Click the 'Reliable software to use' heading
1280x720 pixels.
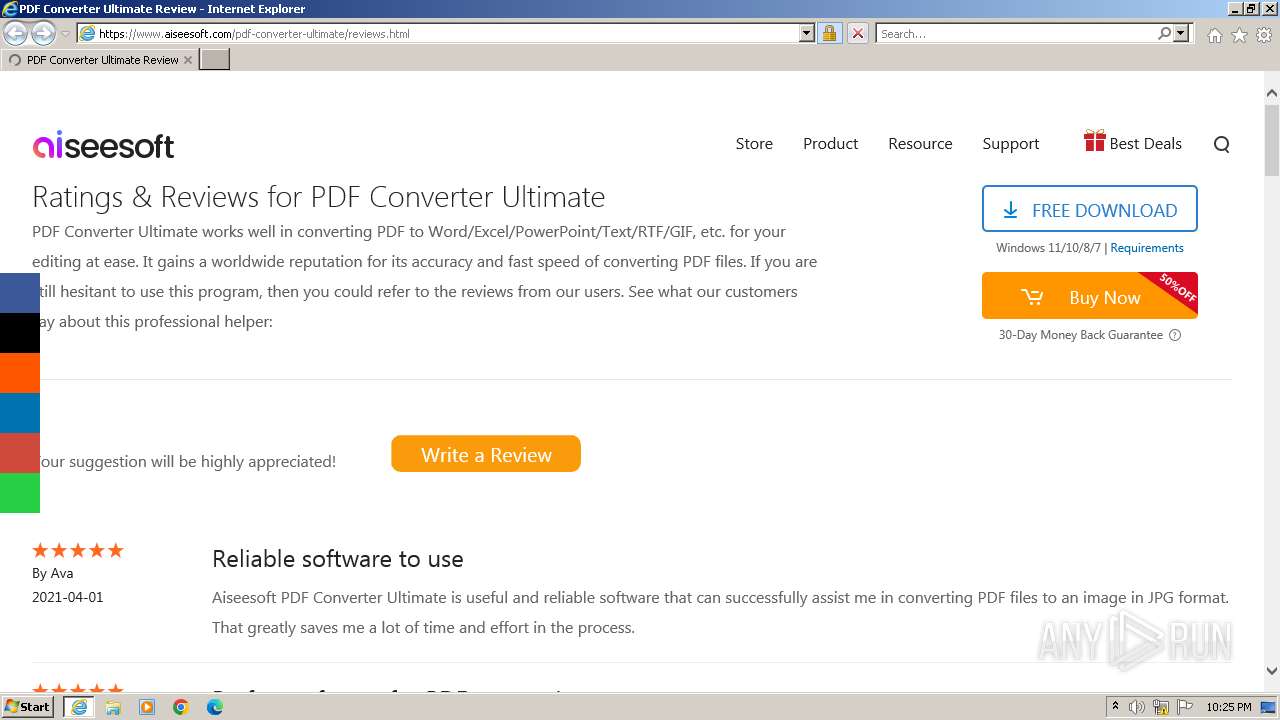337,559
